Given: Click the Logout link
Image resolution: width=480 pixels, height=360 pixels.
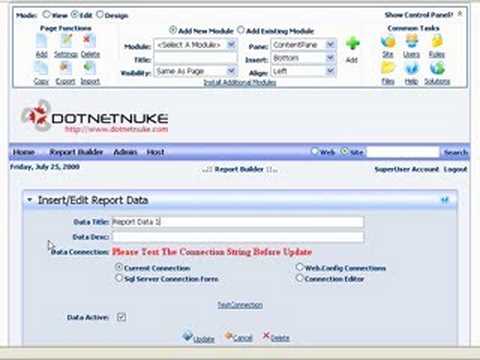Looking at the screenshot, I should coord(455,169).
